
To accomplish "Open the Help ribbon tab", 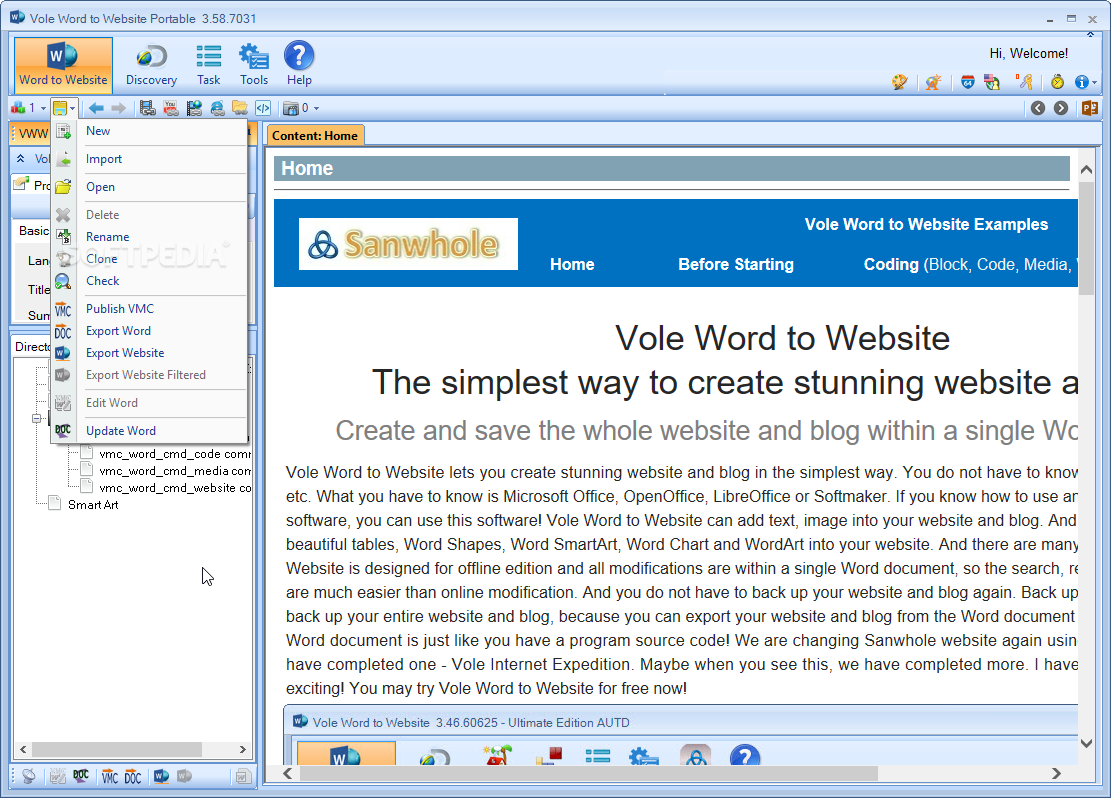I will (299, 65).
